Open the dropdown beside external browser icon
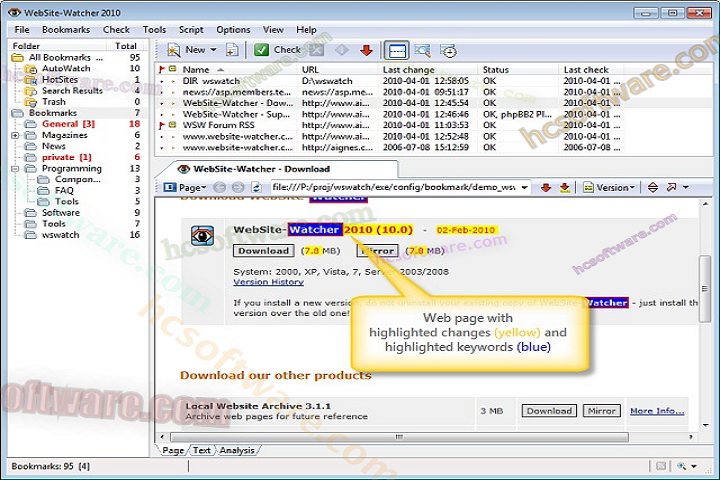720x480 pixels. pos(686,187)
